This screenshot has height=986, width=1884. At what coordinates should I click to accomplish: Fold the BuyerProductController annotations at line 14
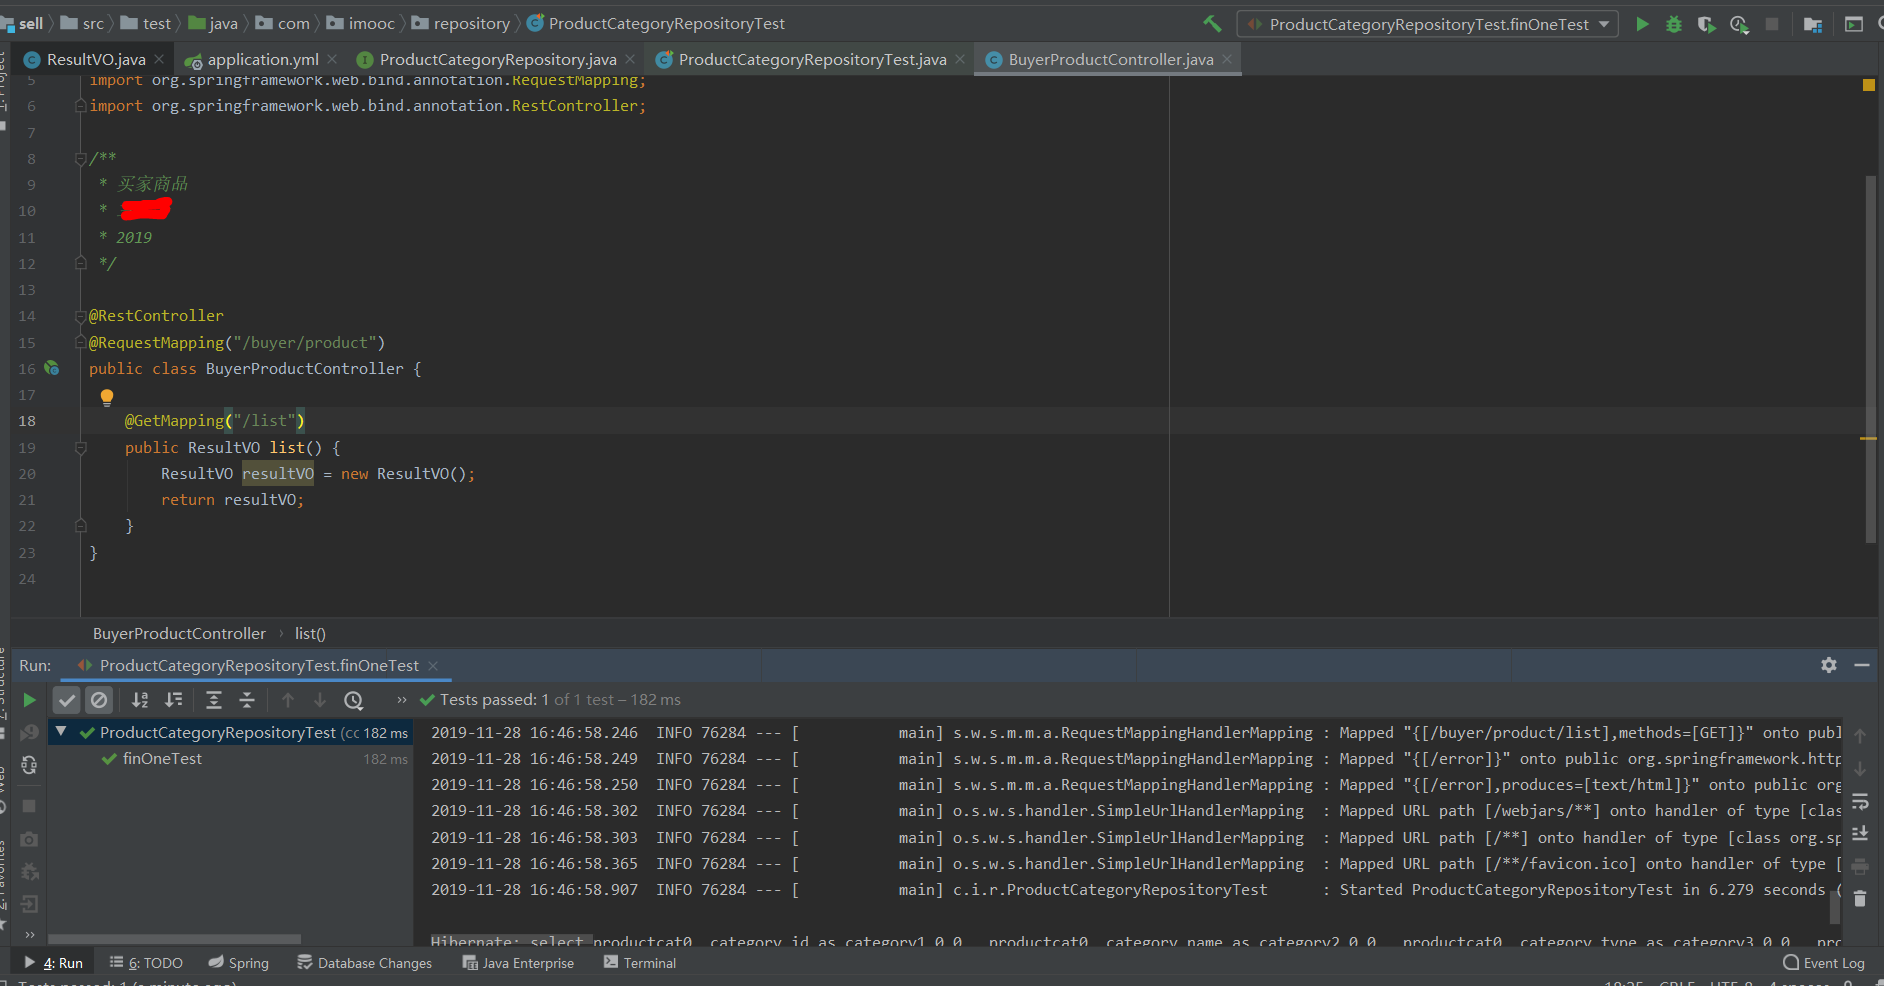pos(80,316)
